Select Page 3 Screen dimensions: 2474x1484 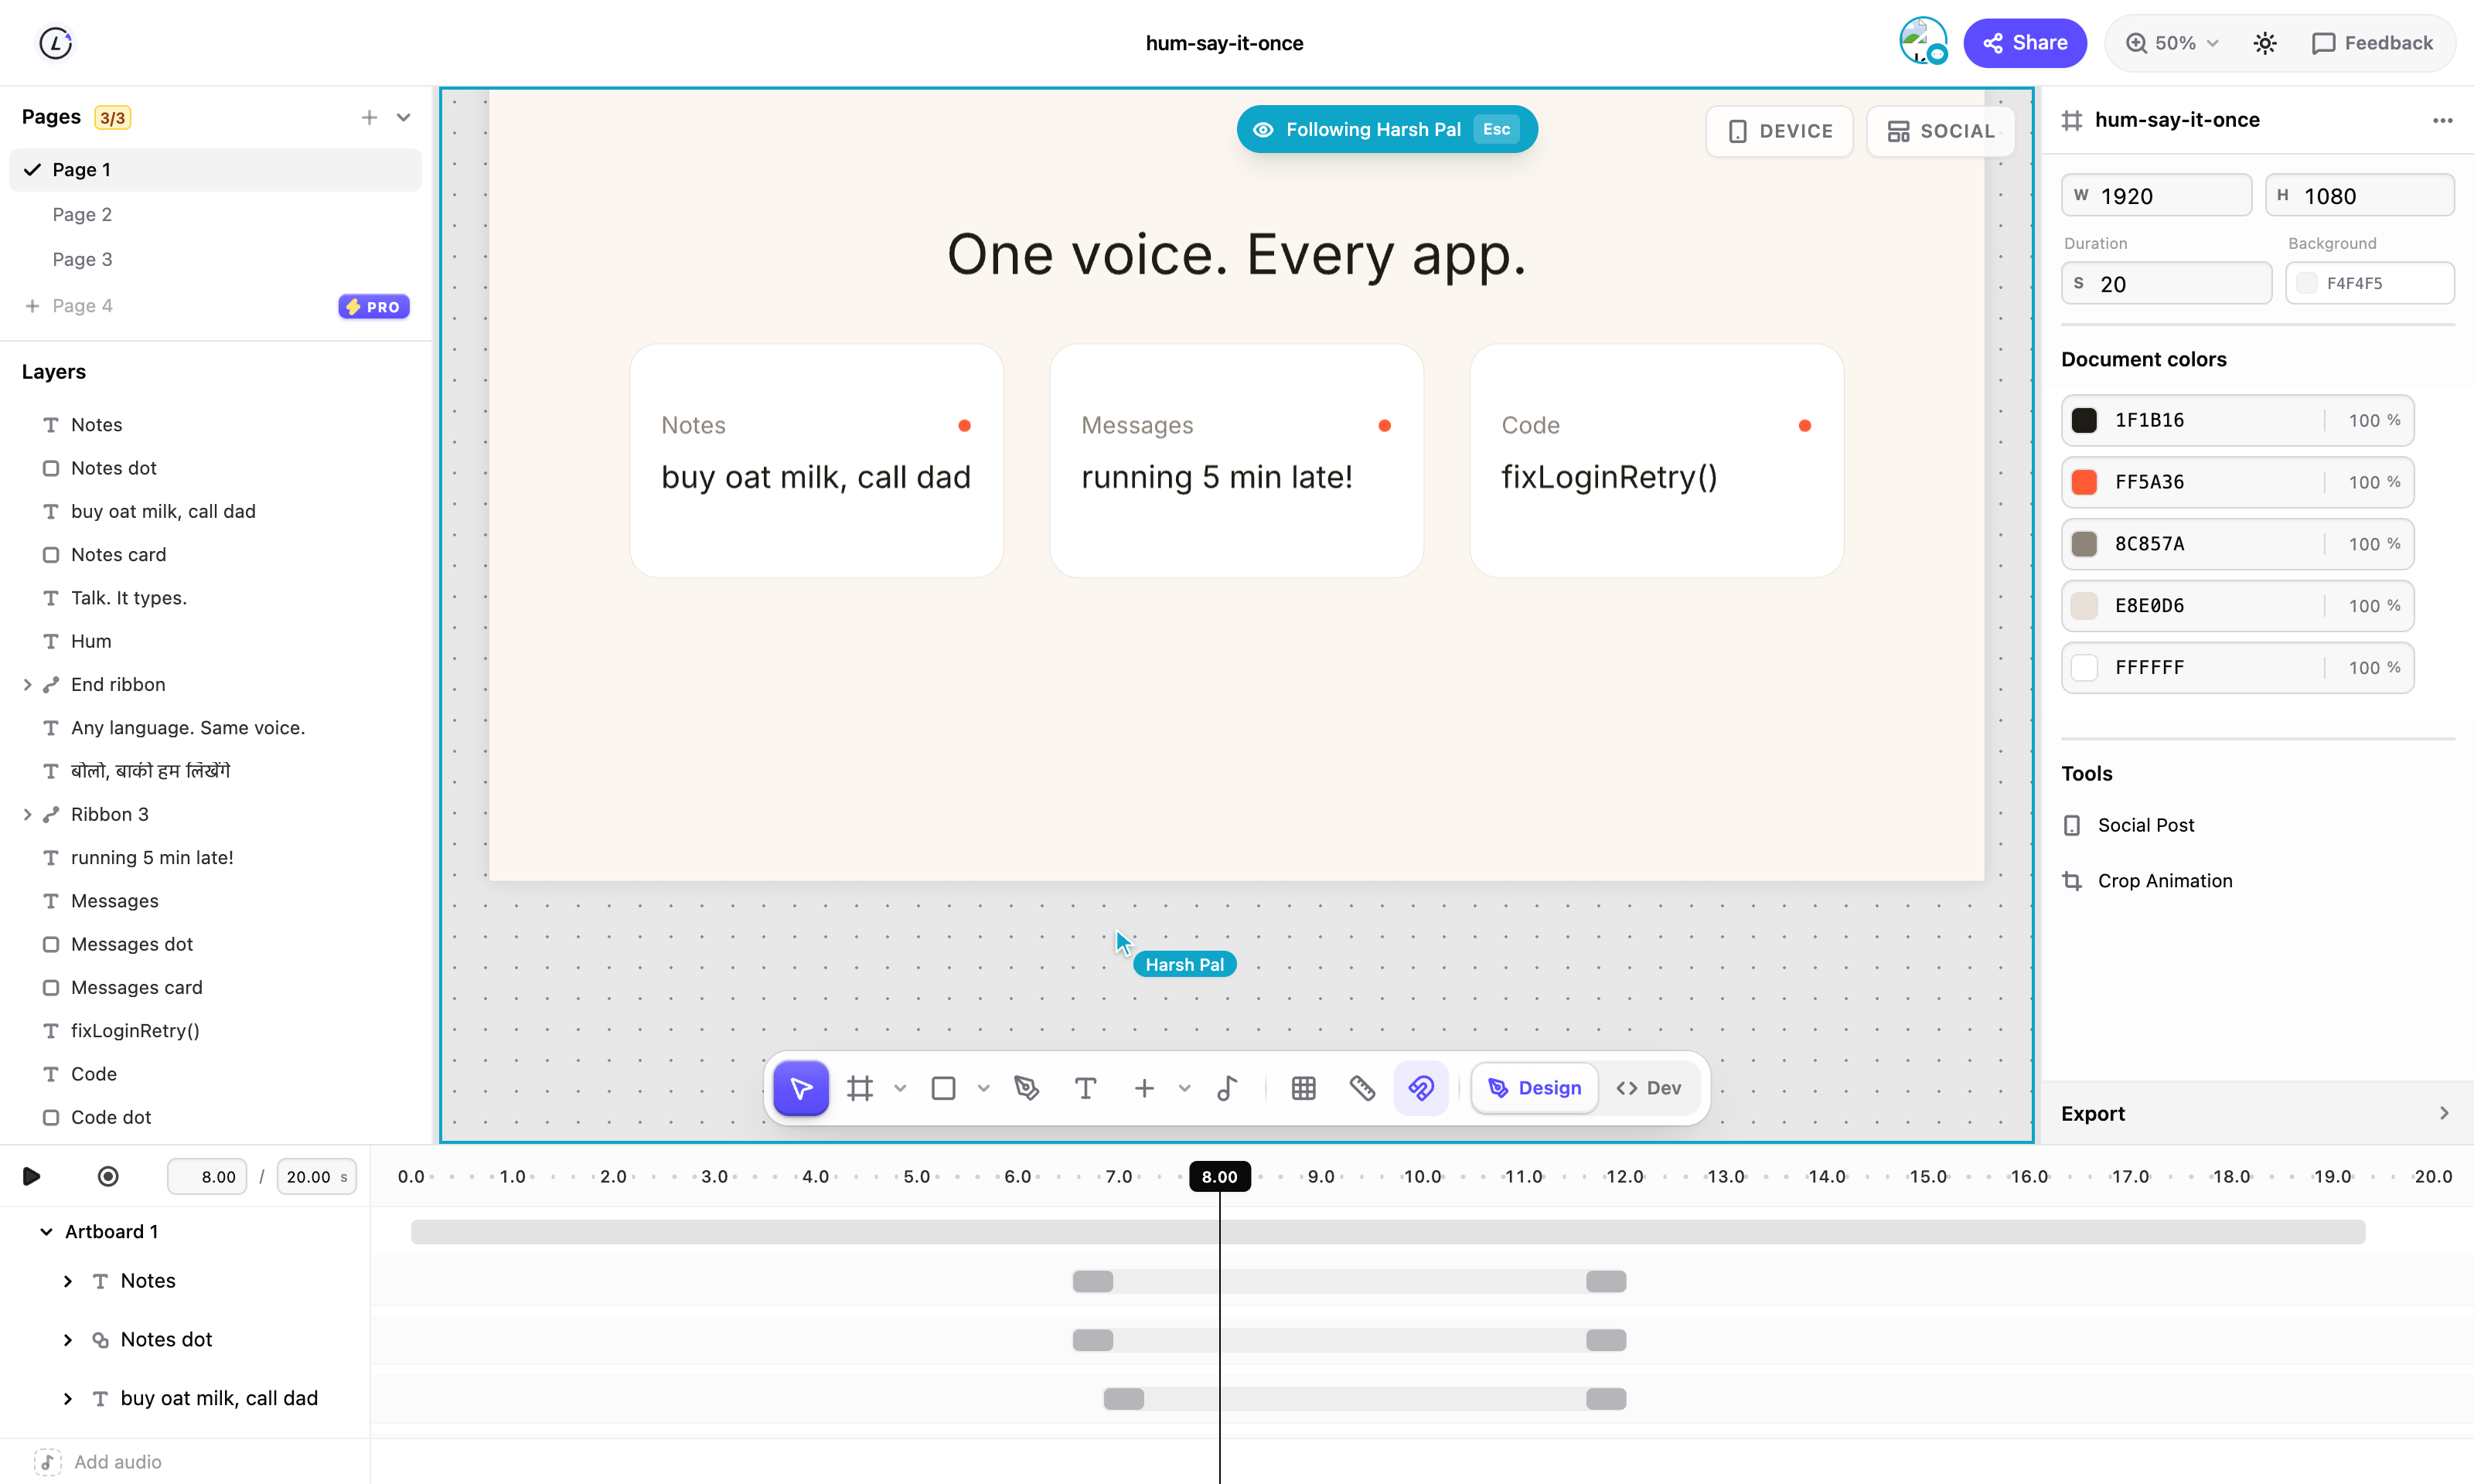click(216, 260)
